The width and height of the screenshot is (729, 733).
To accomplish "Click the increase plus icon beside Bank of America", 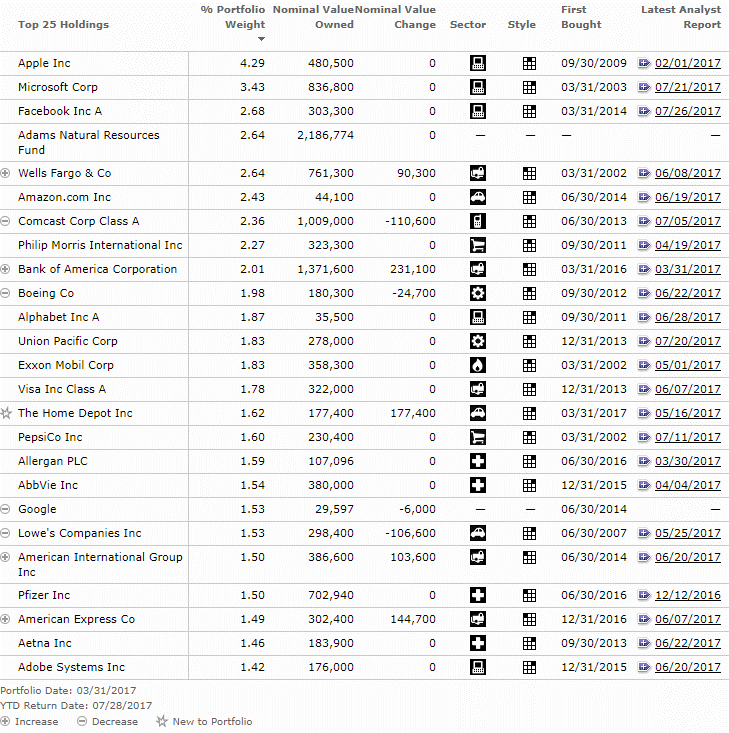I will point(5,269).
